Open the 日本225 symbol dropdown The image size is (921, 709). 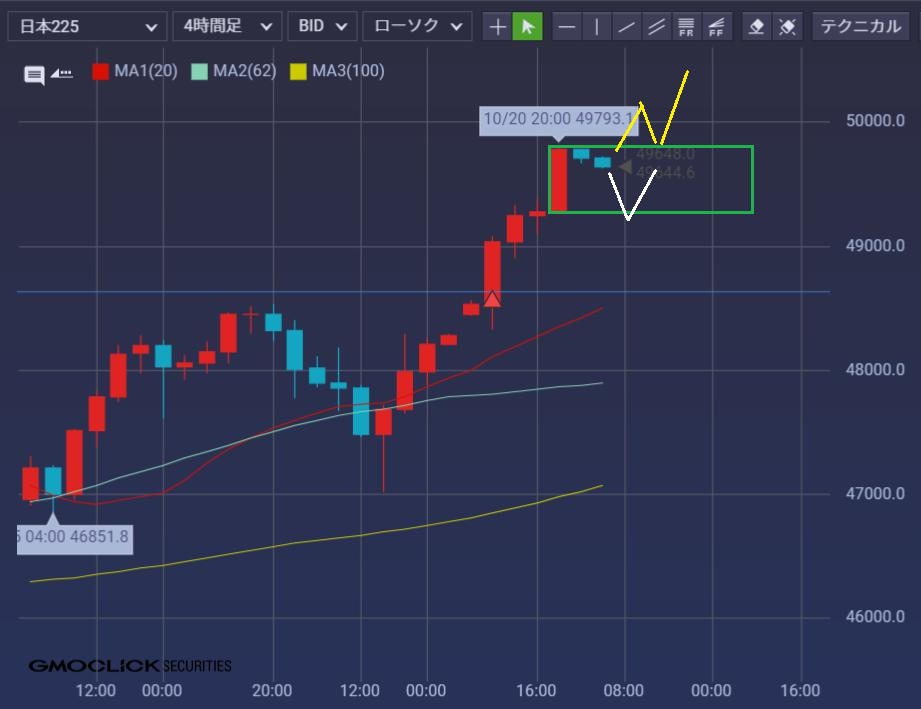tap(86, 27)
